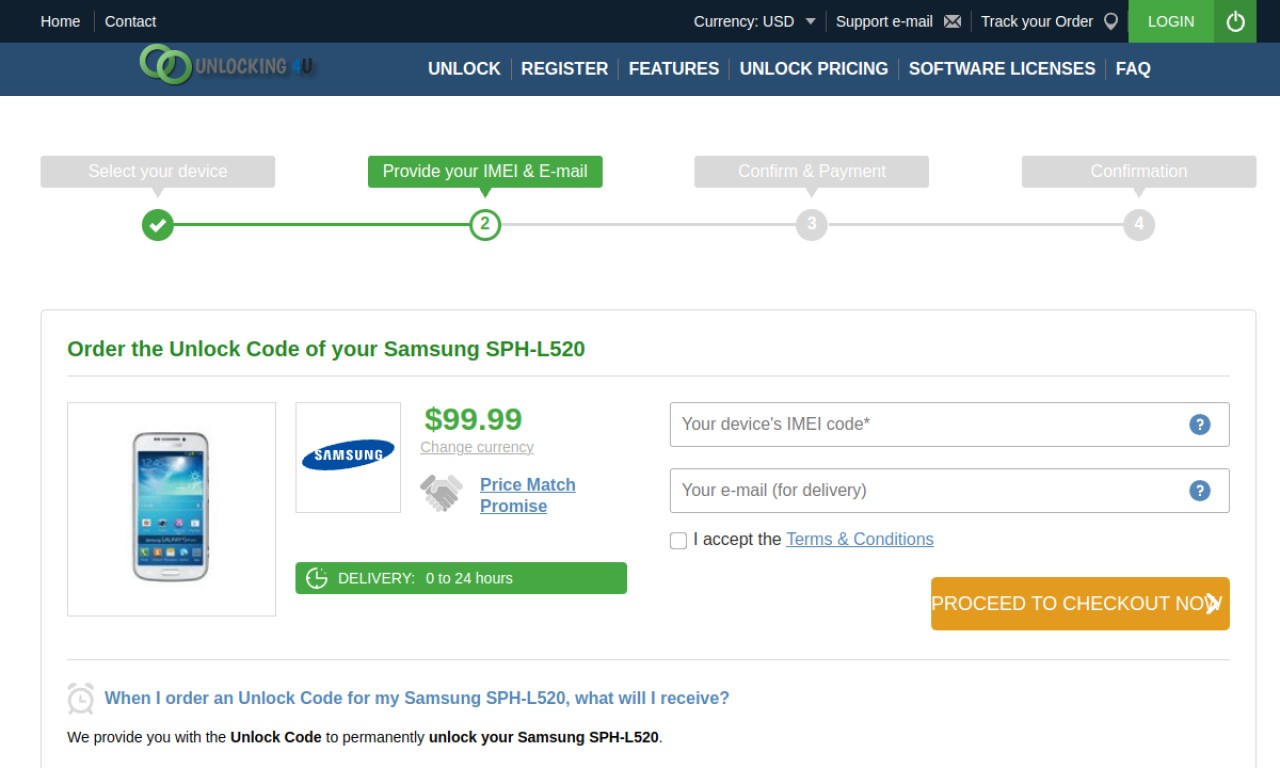Click the delivery clock icon

click(317, 578)
